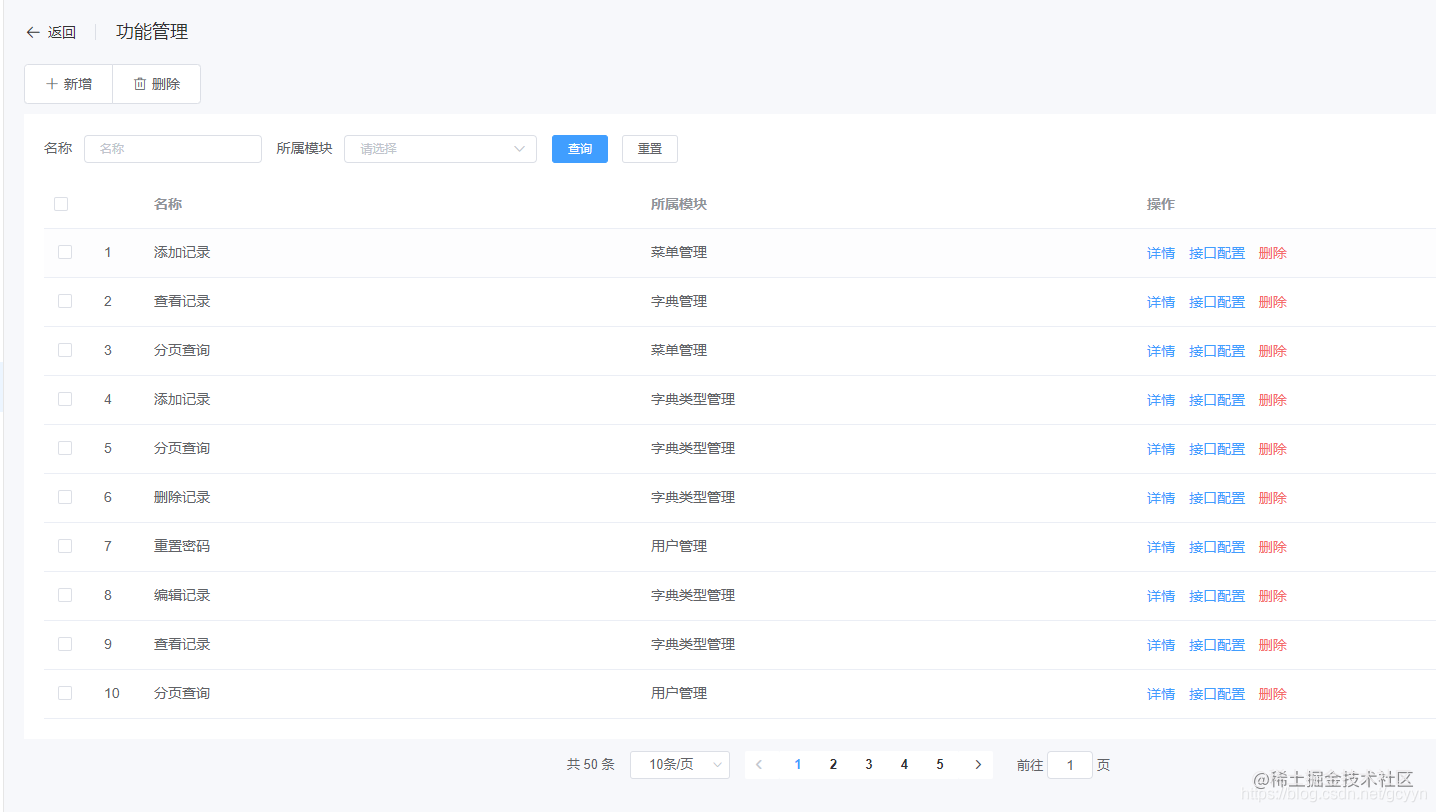Focus the 名称 search input field

pos(173,149)
